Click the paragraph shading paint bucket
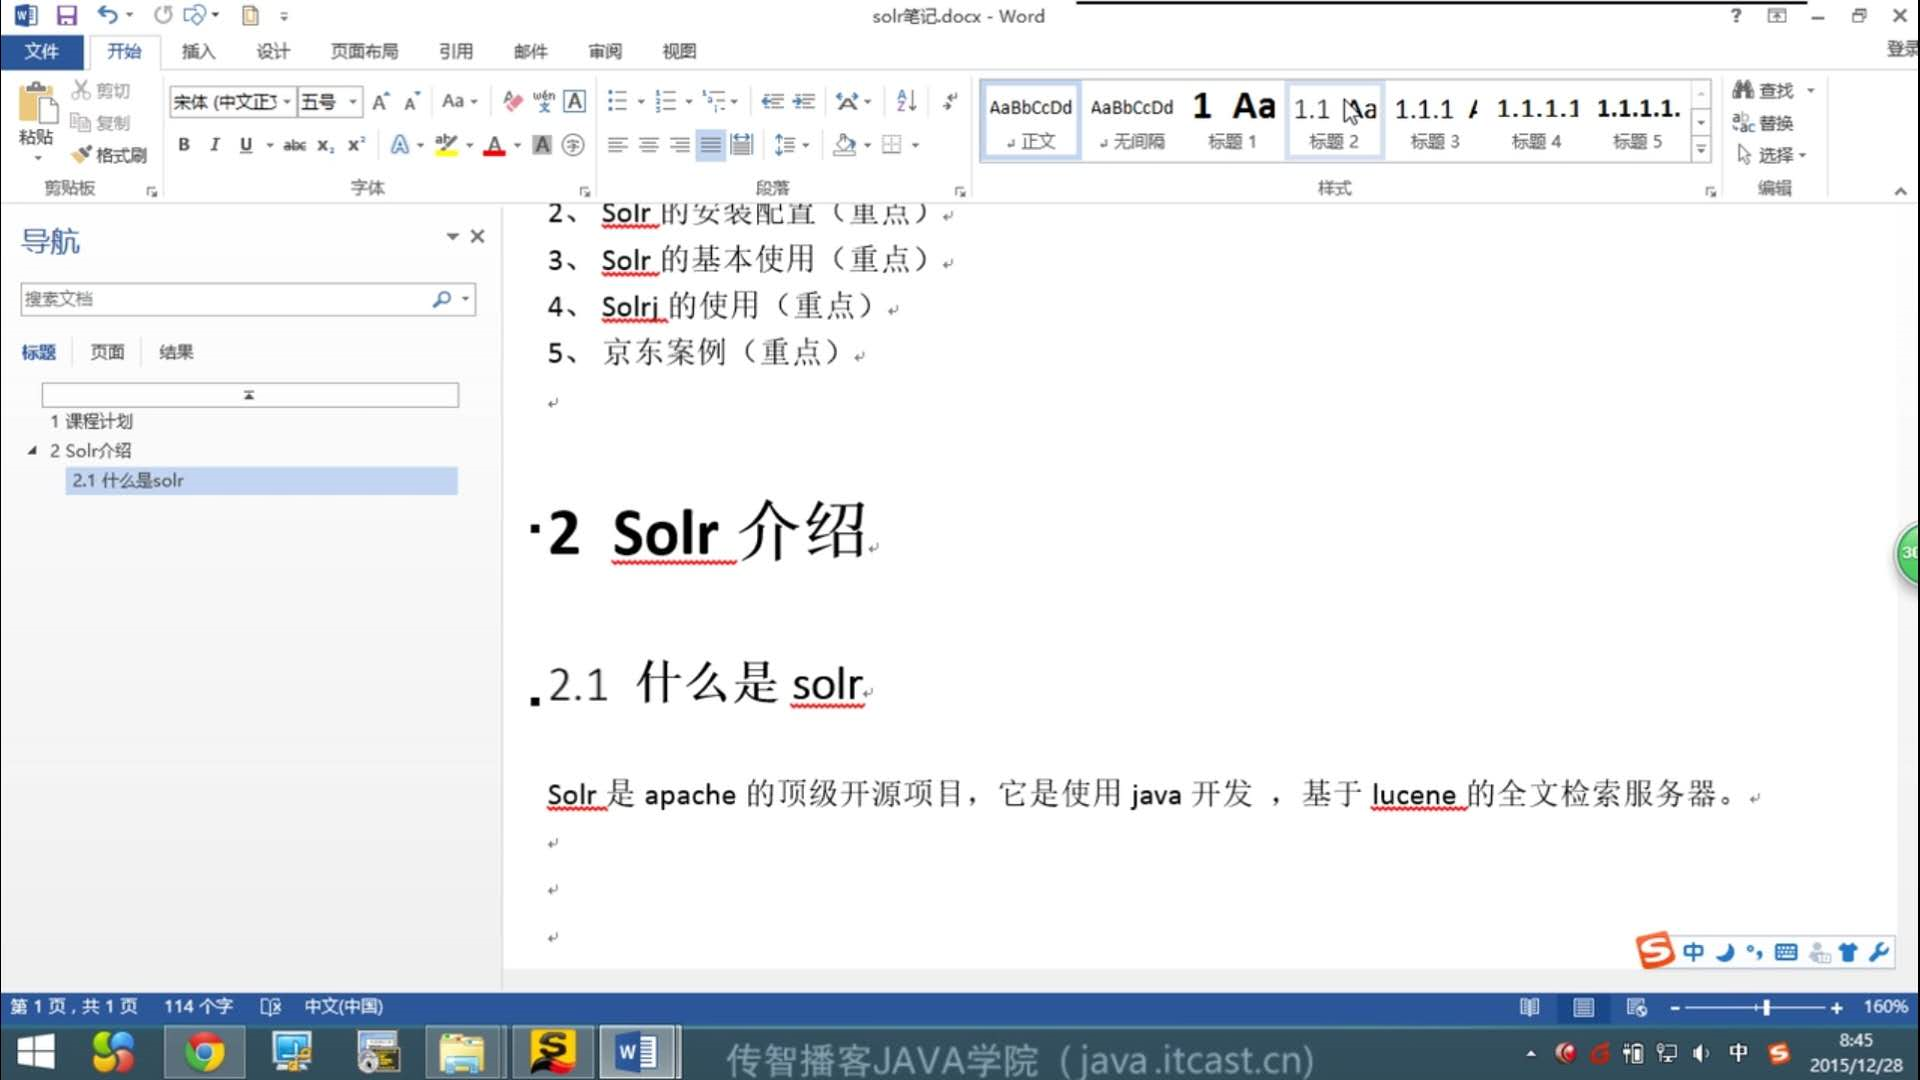Screen dimensions: 1920x1080 pos(845,145)
